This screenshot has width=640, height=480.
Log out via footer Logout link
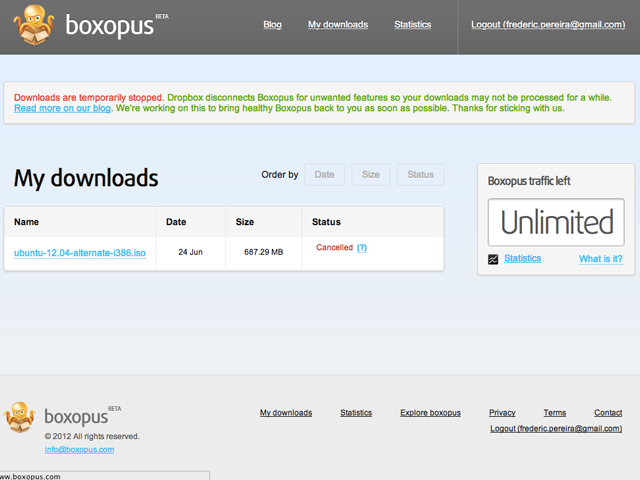(x=556, y=429)
